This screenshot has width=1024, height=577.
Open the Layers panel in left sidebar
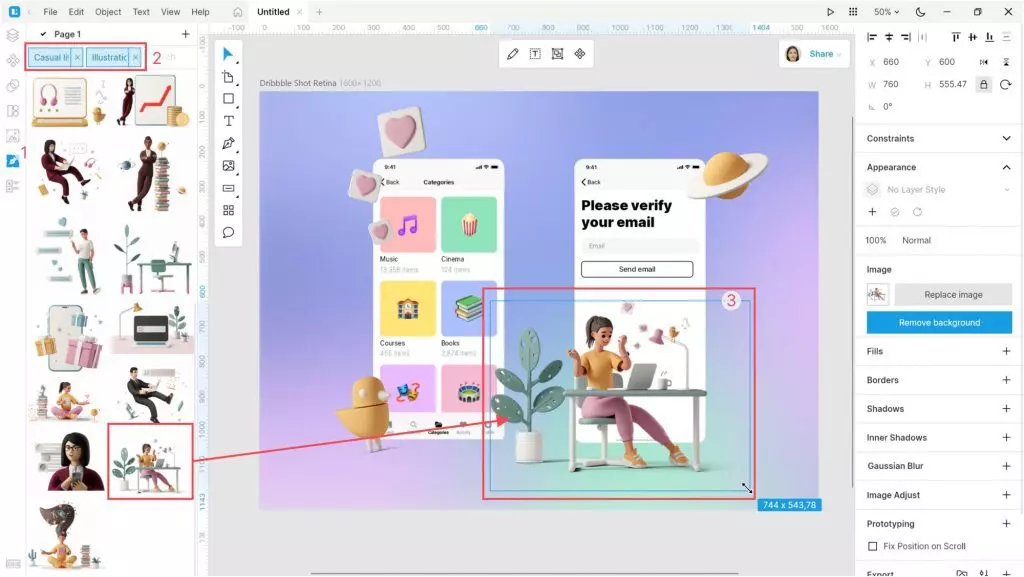click(12, 35)
